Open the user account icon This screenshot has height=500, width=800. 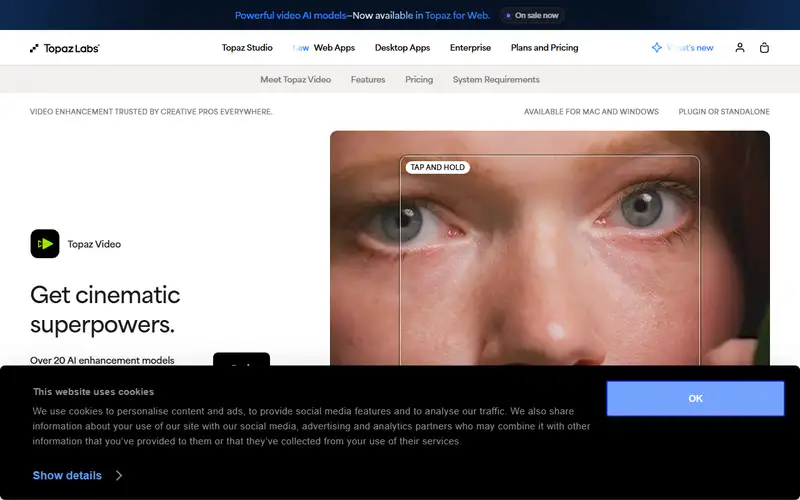[740, 47]
